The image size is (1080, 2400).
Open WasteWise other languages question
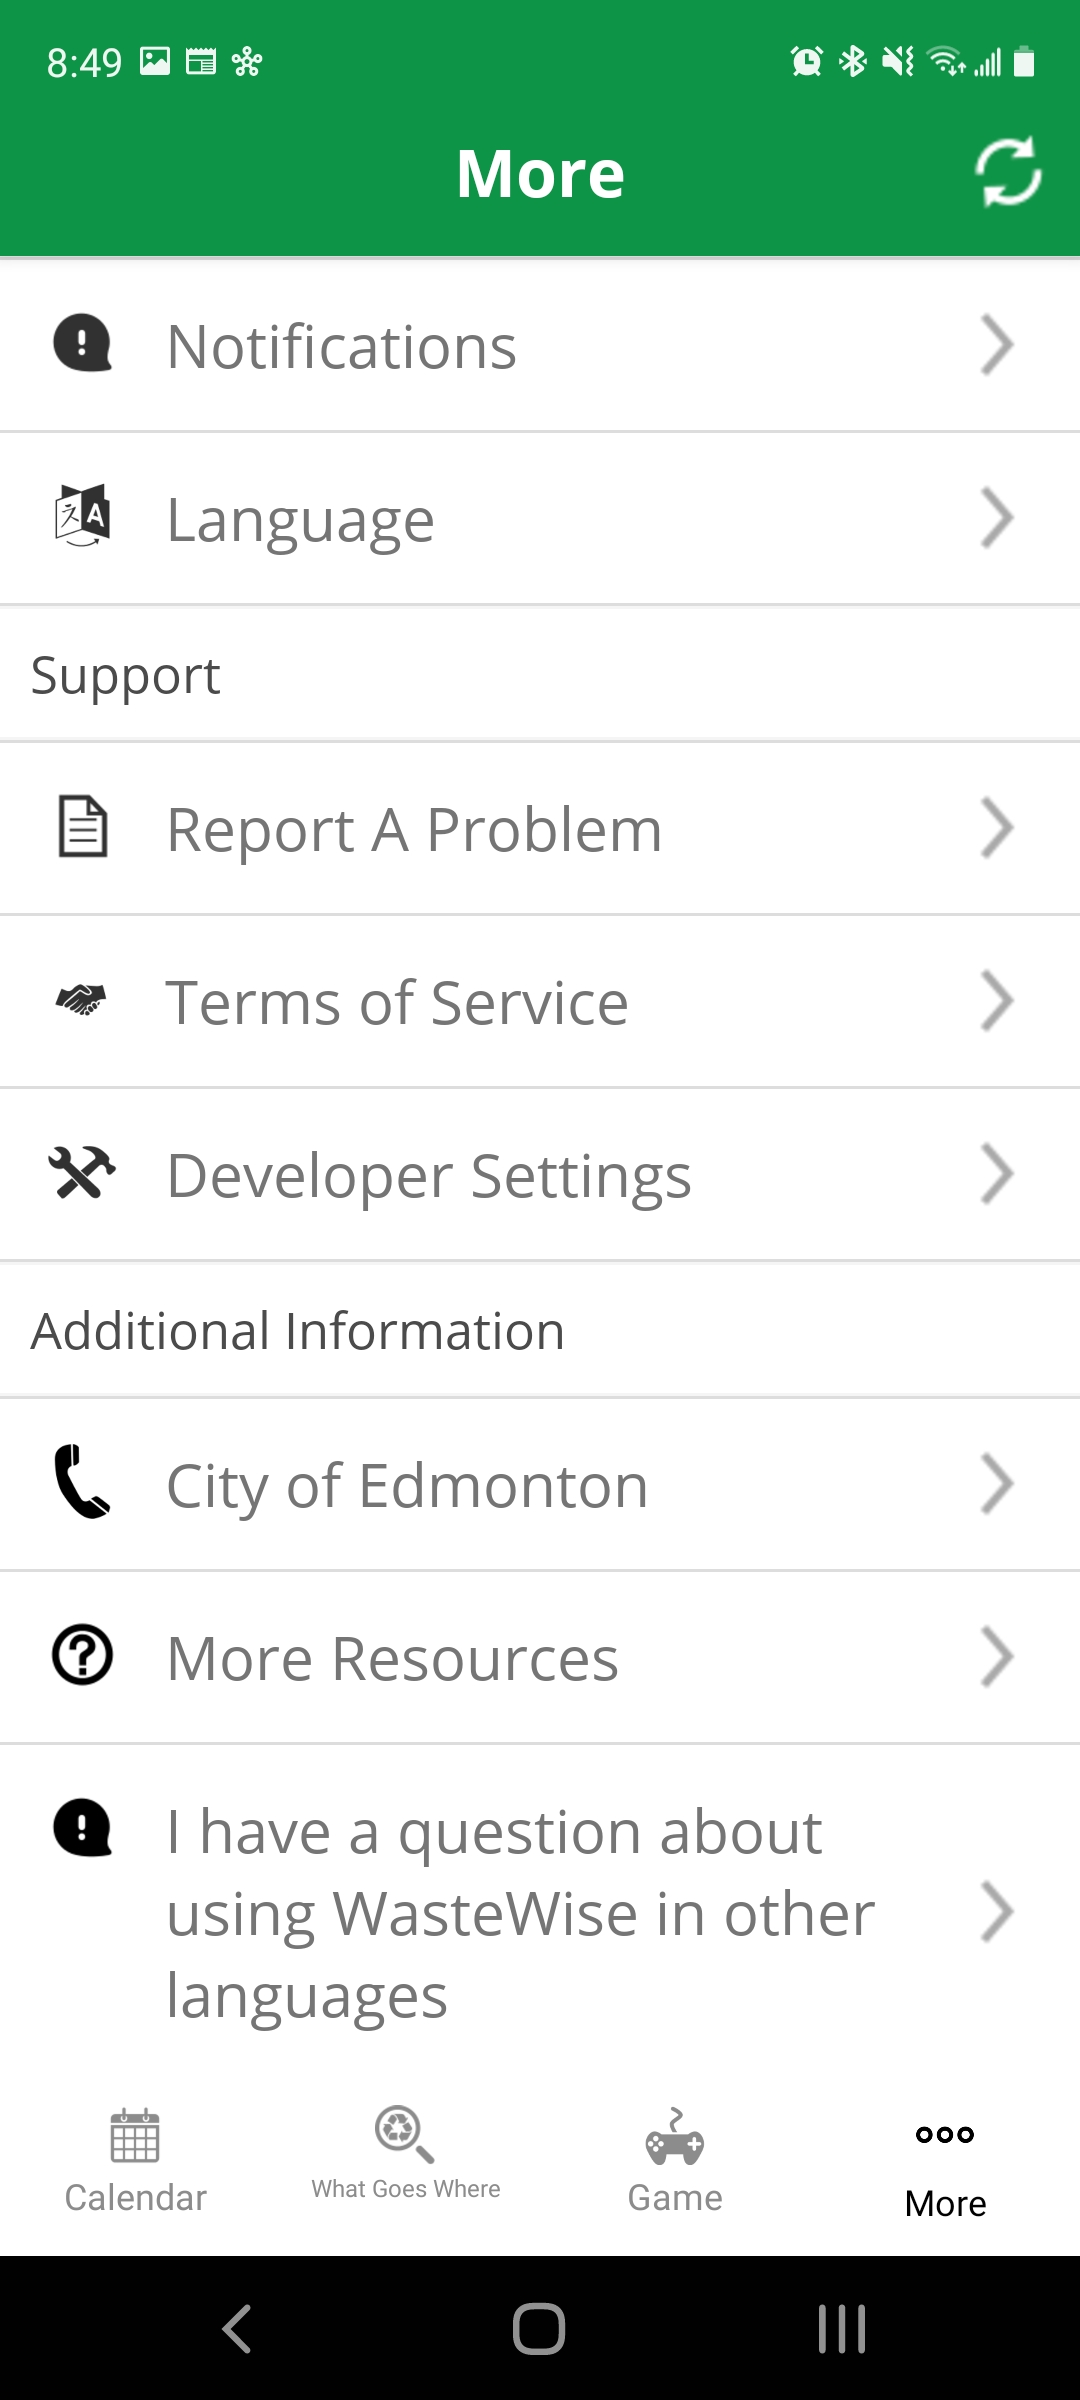(520, 1912)
